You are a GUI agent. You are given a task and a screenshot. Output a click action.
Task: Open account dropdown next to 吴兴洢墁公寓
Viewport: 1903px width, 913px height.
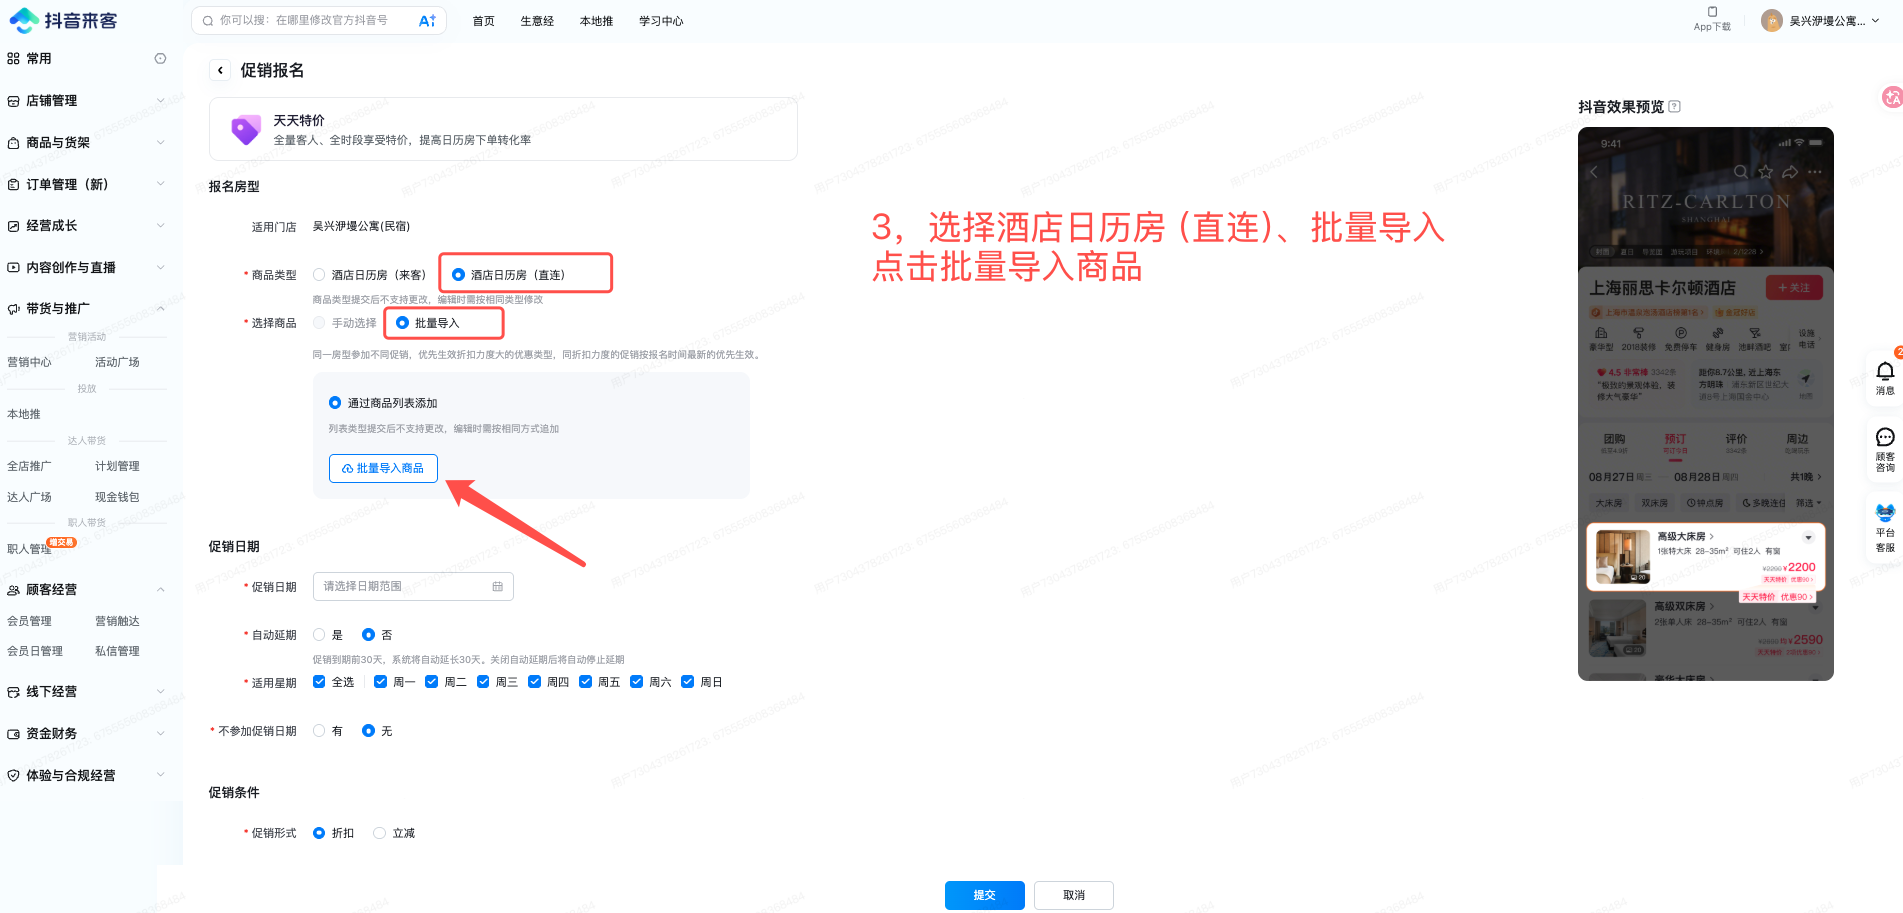point(1876,21)
